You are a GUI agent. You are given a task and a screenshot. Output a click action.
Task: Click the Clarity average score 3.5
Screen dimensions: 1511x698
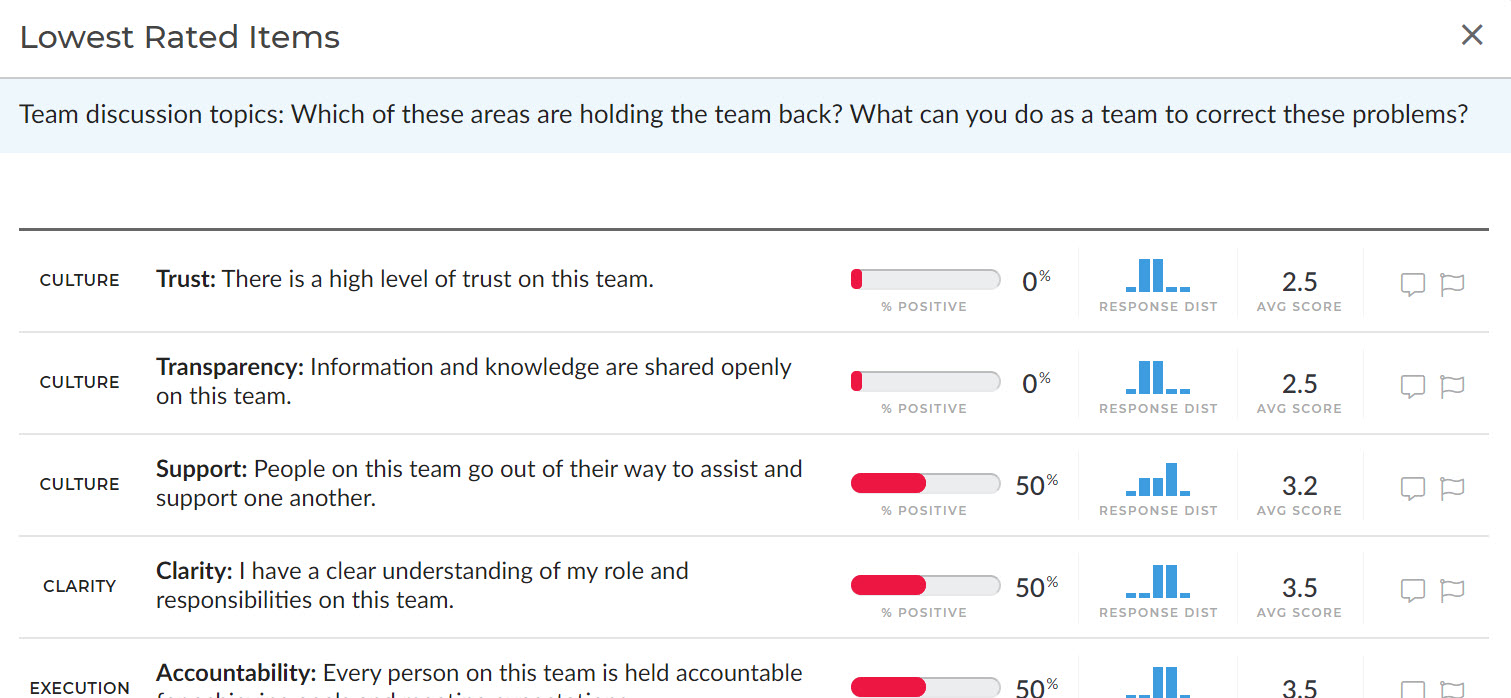(x=1299, y=588)
